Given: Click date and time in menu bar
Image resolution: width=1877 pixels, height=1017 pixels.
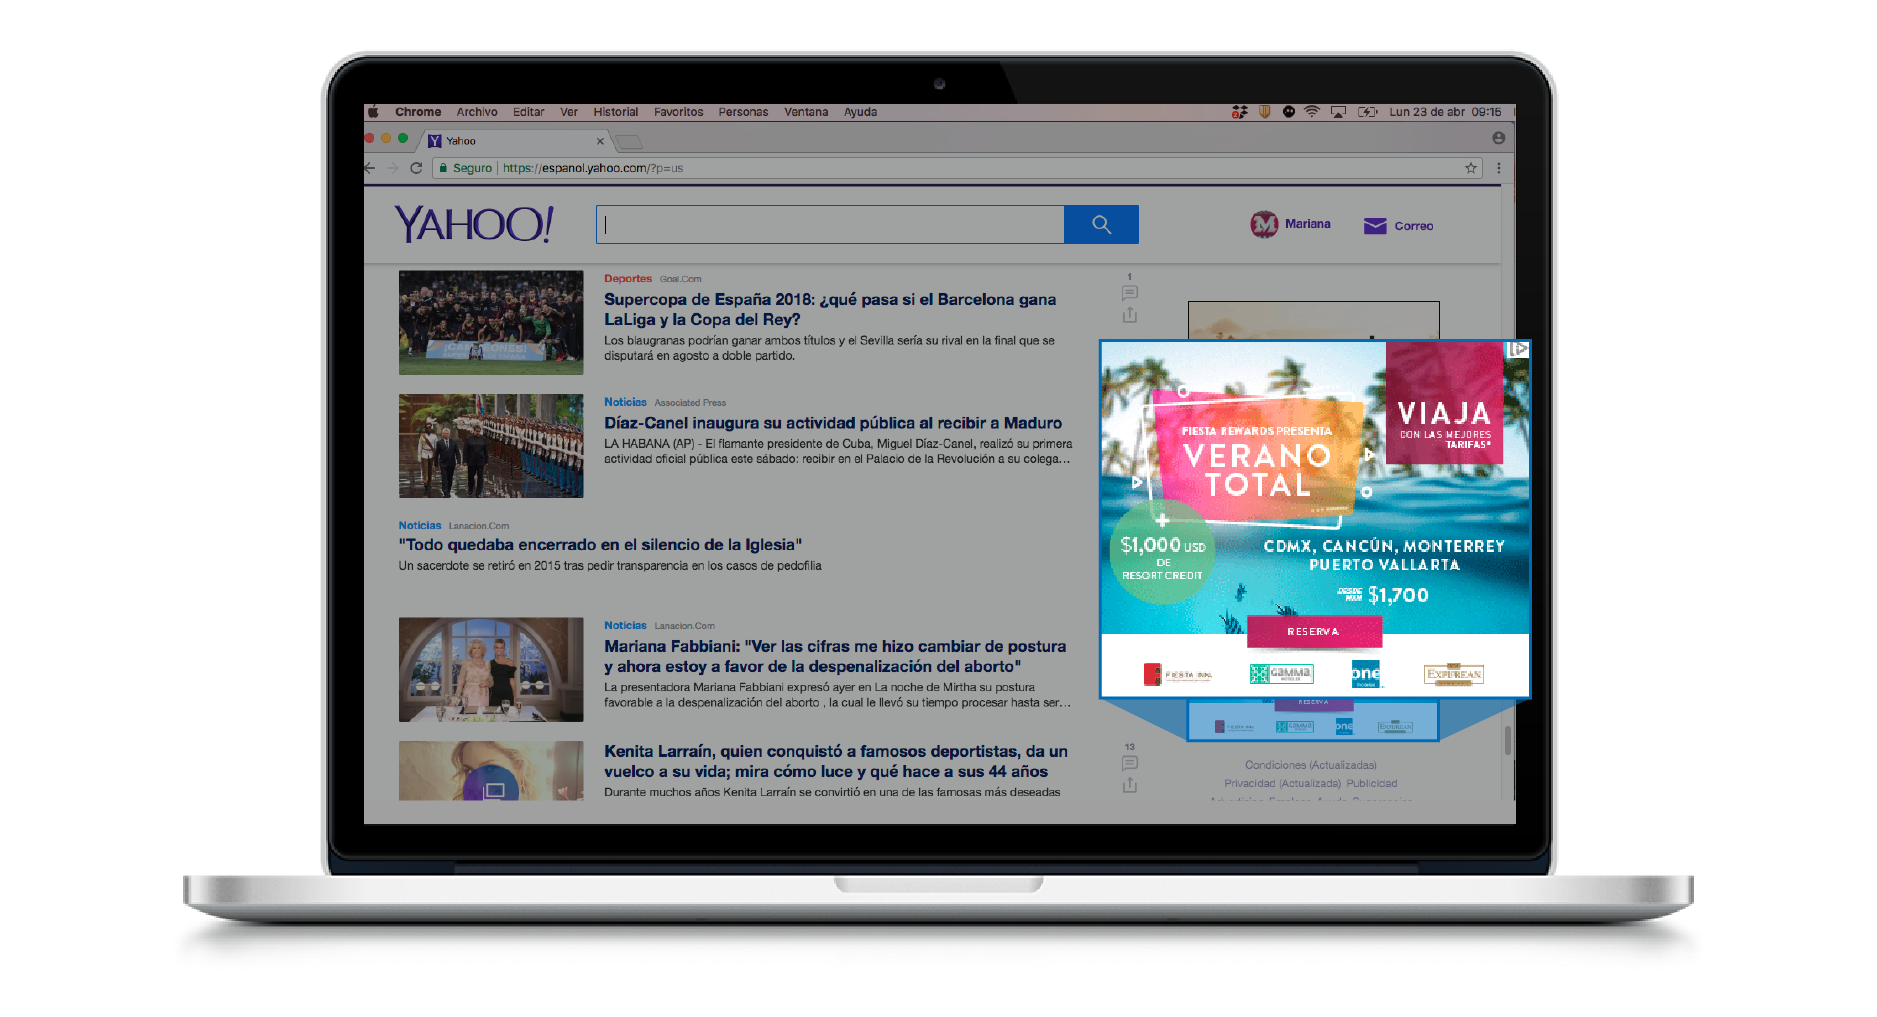Looking at the screenshot, I should point(1445,112).
